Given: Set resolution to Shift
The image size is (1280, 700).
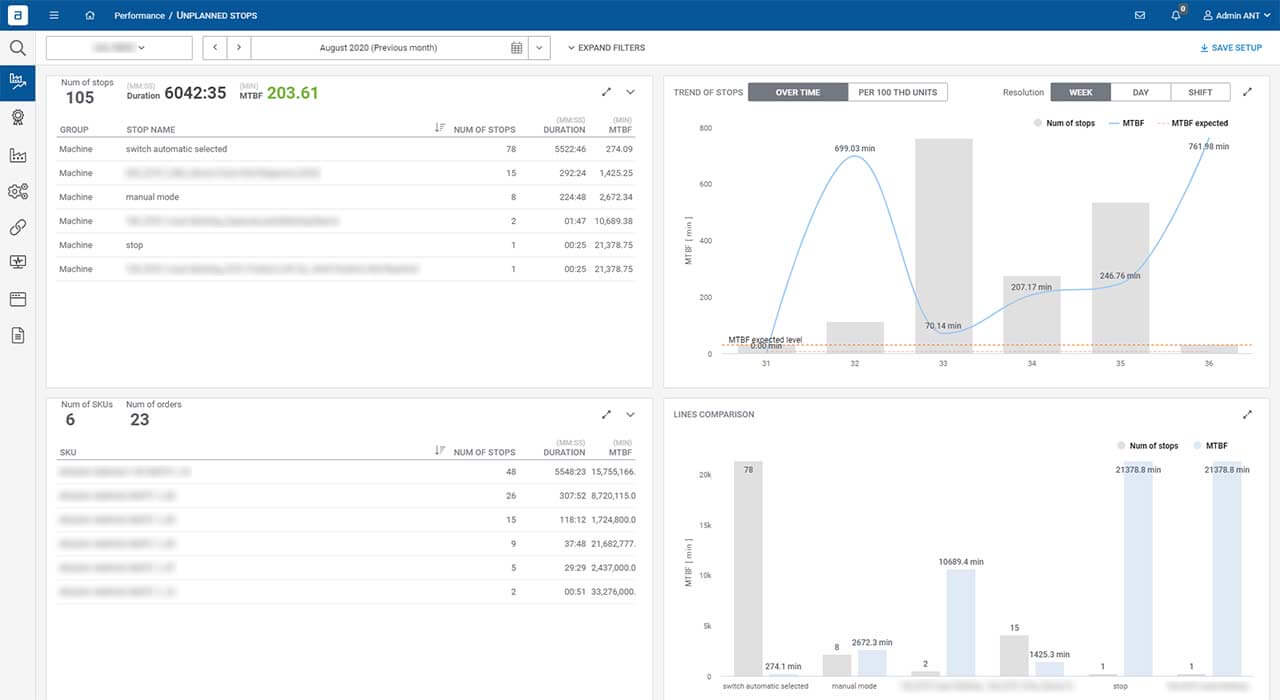Looking at the screenshot, I should coord(1201,92).
